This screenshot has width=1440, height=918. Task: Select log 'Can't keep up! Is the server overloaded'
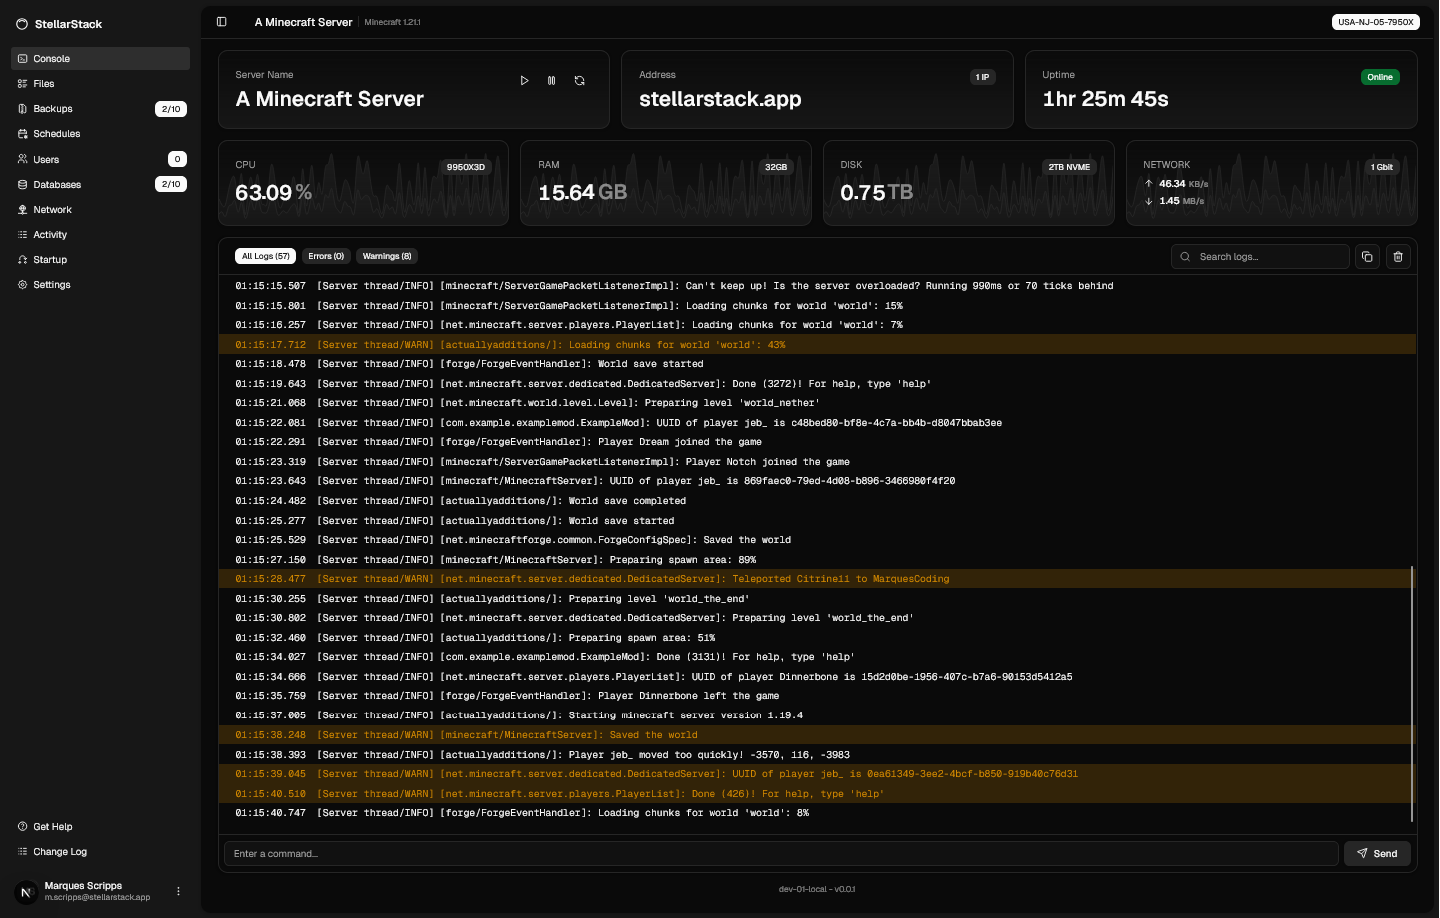click(817, 286)
